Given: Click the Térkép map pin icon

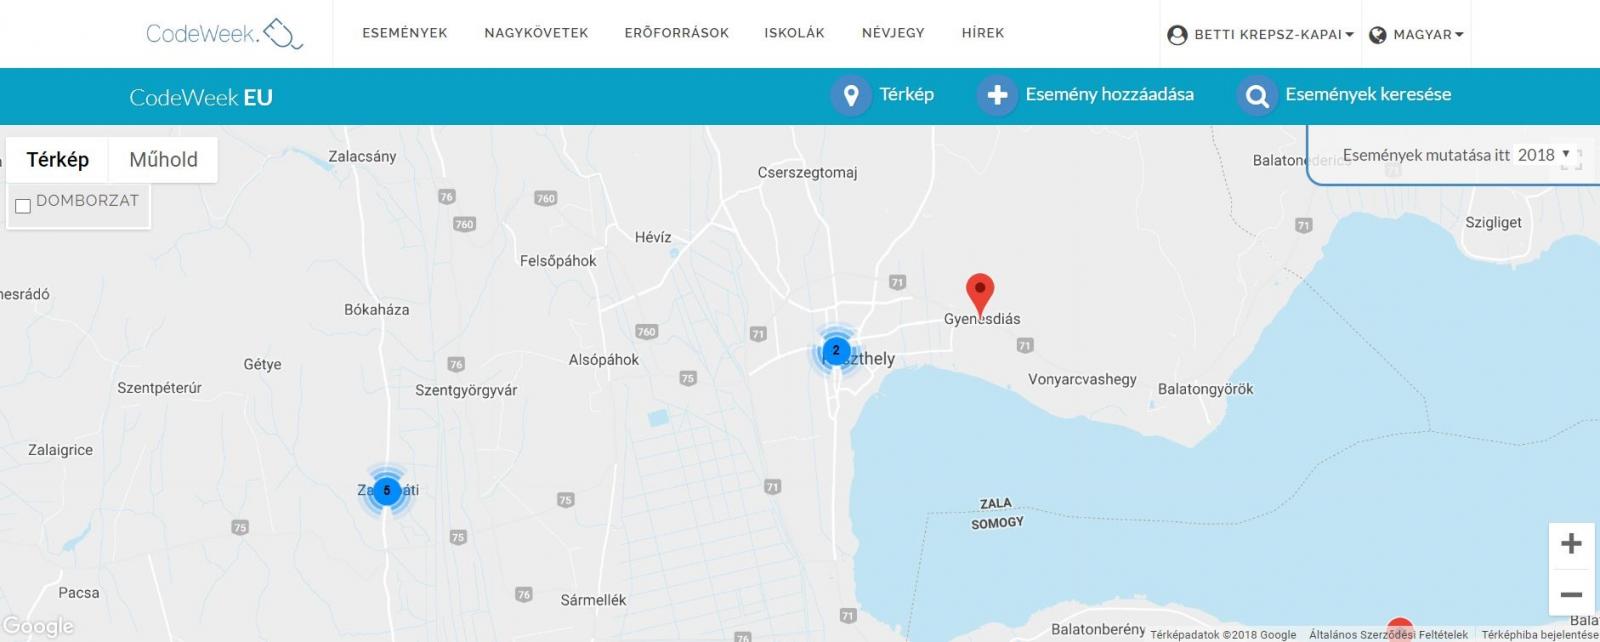Looking at the screenshot, I should click(851, 95).
